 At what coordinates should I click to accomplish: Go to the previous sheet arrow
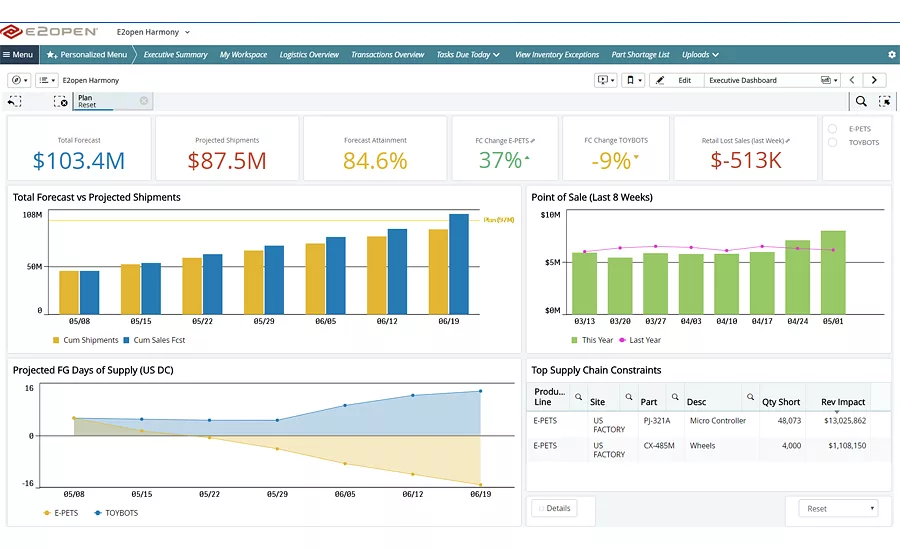[x=852, y=80]
